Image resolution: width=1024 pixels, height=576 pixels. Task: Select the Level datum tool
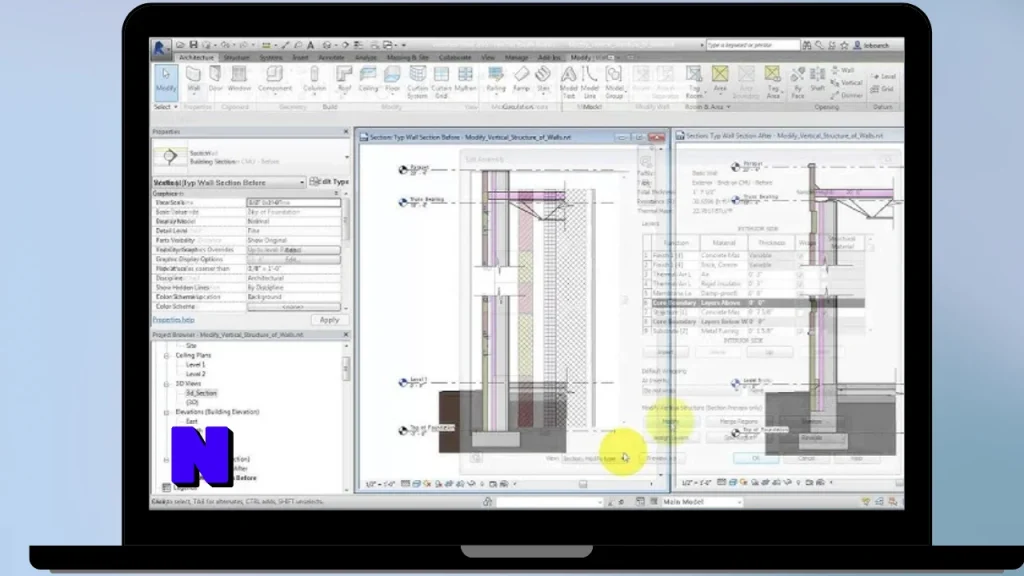884,76
